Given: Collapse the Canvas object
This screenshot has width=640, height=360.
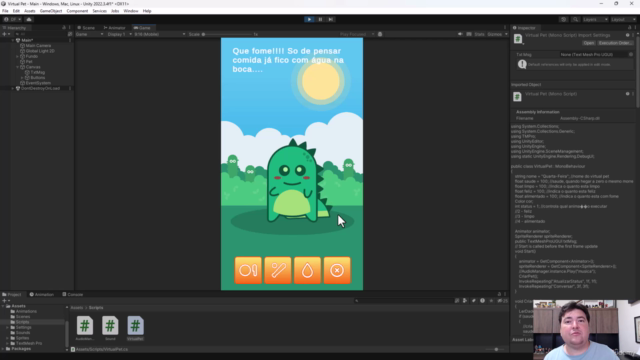Looking at the screenshot, I should (x=18, y=67).
